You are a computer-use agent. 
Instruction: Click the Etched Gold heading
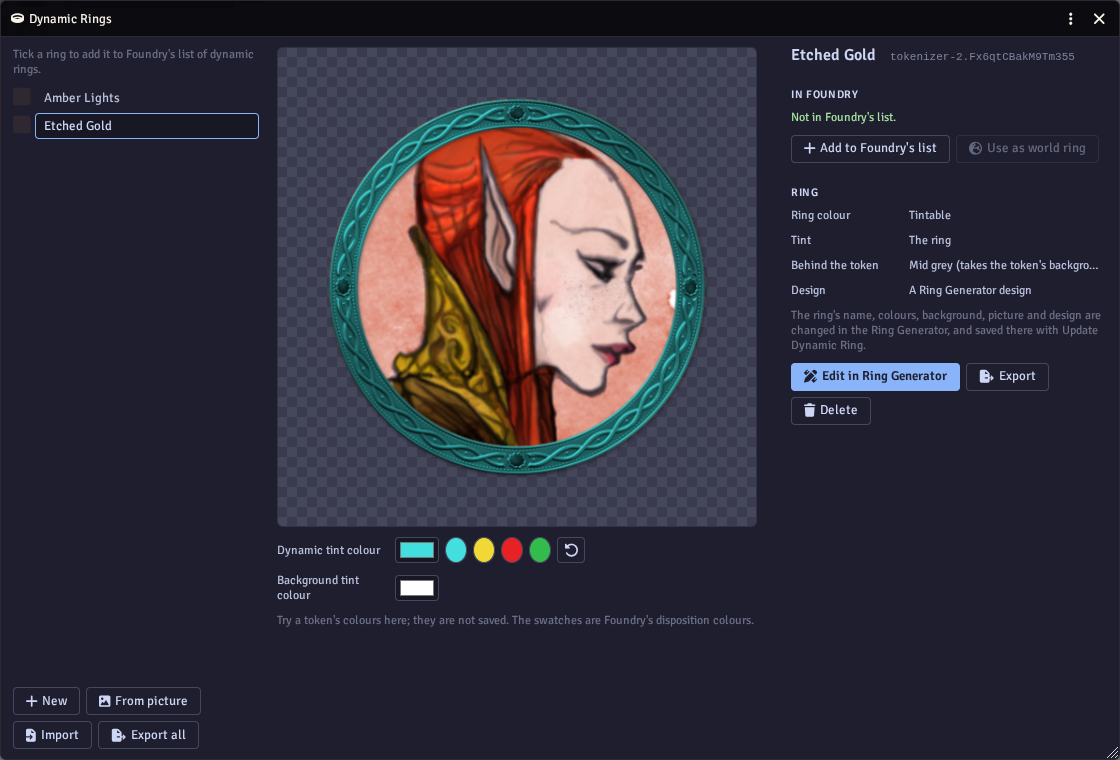[833, 55]
